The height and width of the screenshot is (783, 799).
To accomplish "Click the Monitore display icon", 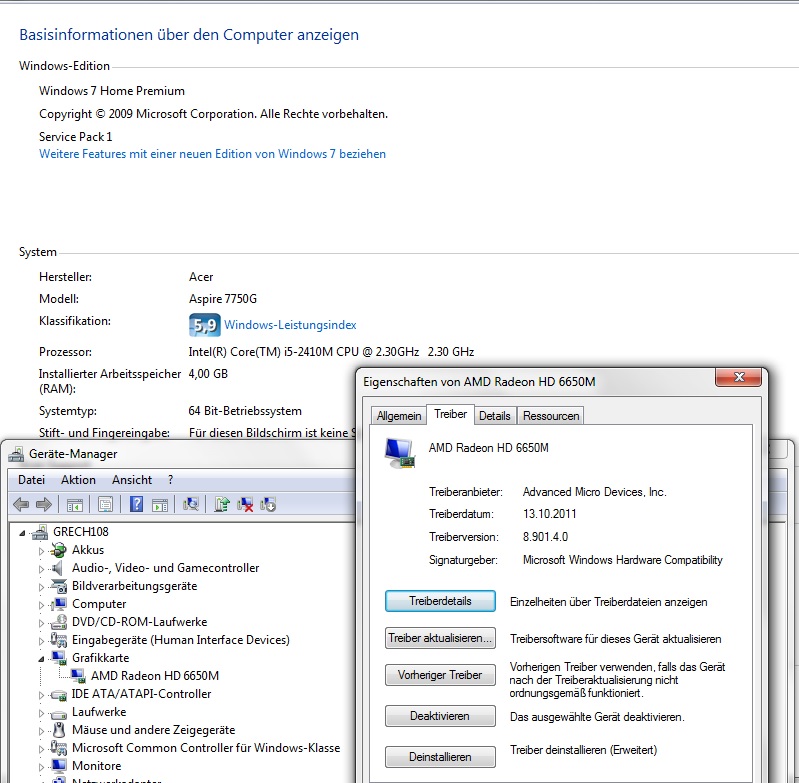I will [59, 766].
